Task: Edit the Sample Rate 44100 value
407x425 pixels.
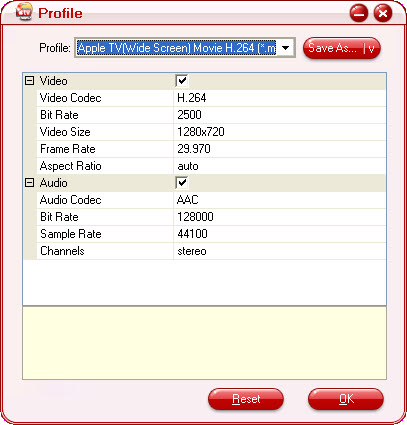Action: coord(280,234)
